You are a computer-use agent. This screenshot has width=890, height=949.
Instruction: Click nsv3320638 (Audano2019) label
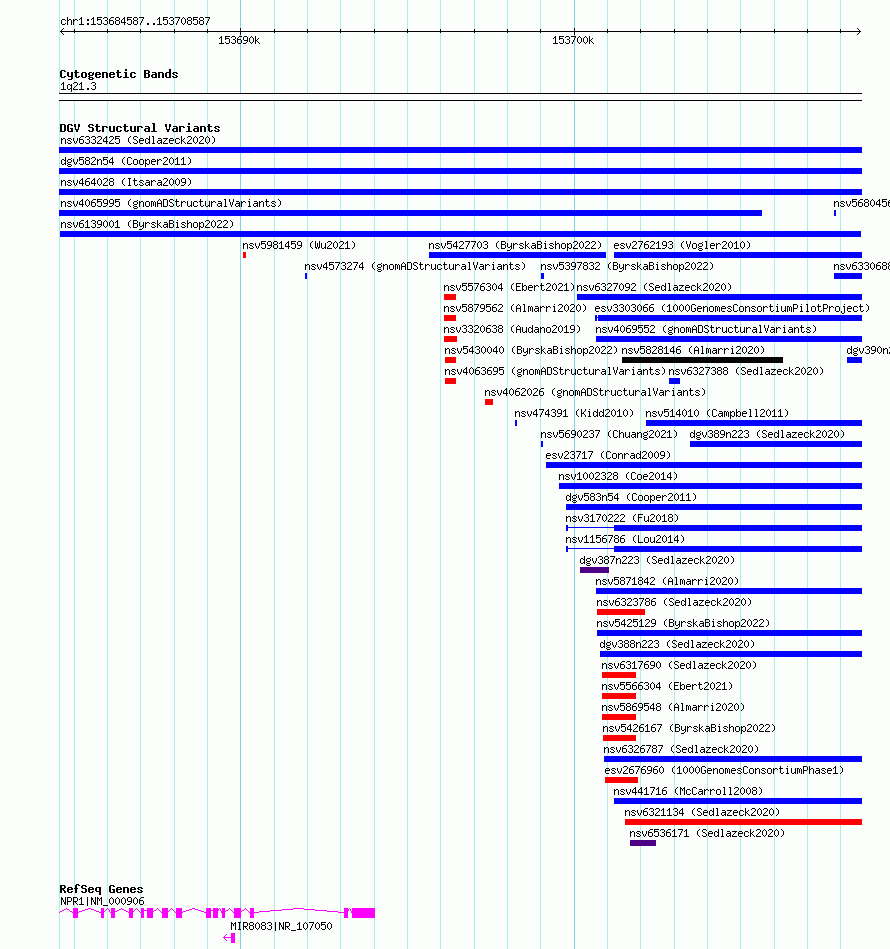[512, 330]
